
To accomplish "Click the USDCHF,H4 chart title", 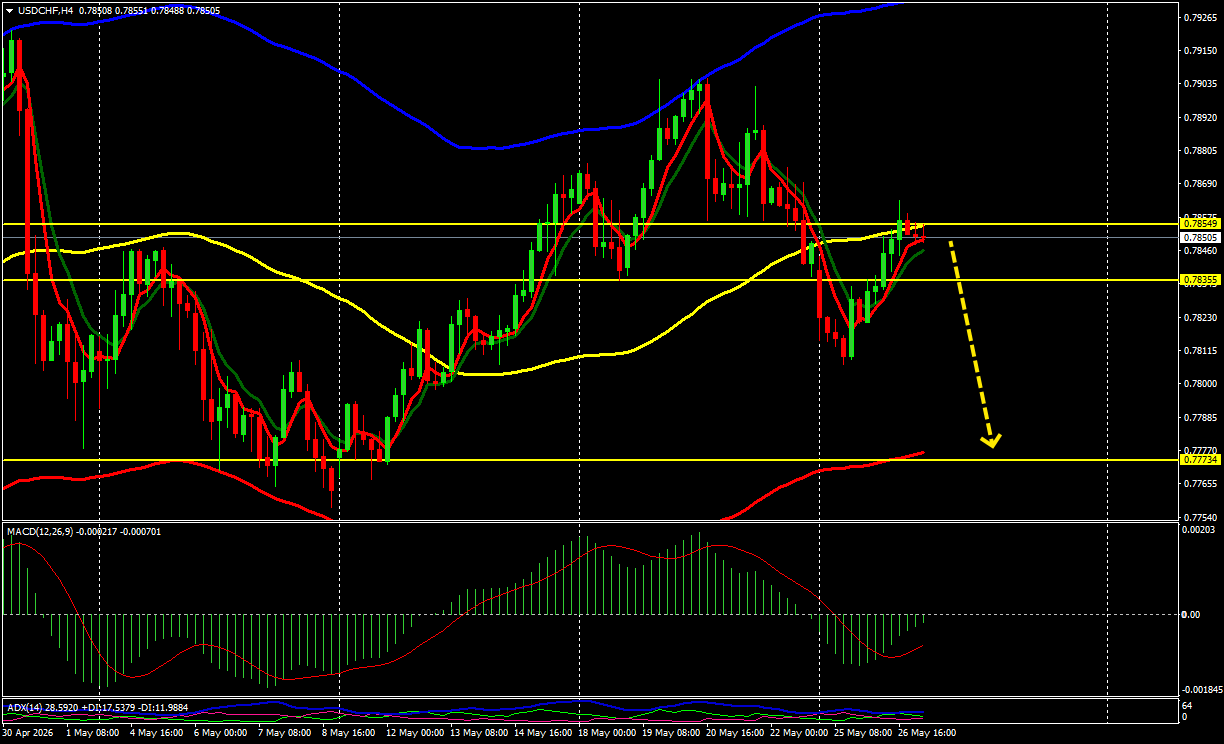I will (x=45, y=10).
